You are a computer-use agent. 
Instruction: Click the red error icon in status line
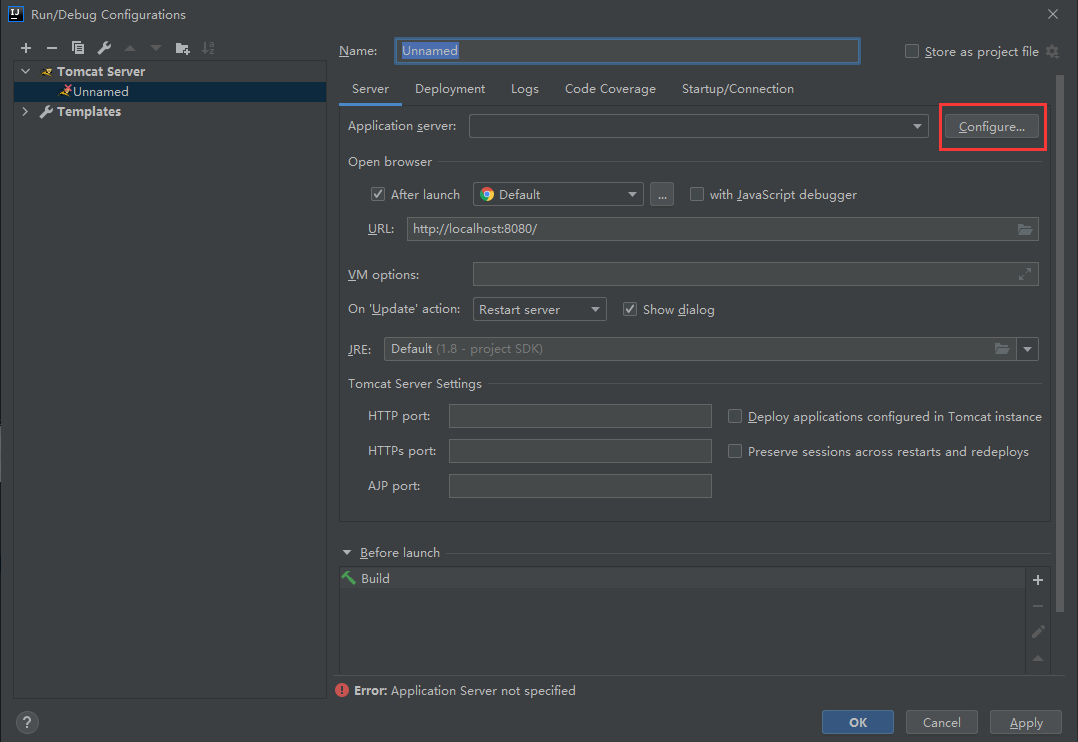point(342,690)
